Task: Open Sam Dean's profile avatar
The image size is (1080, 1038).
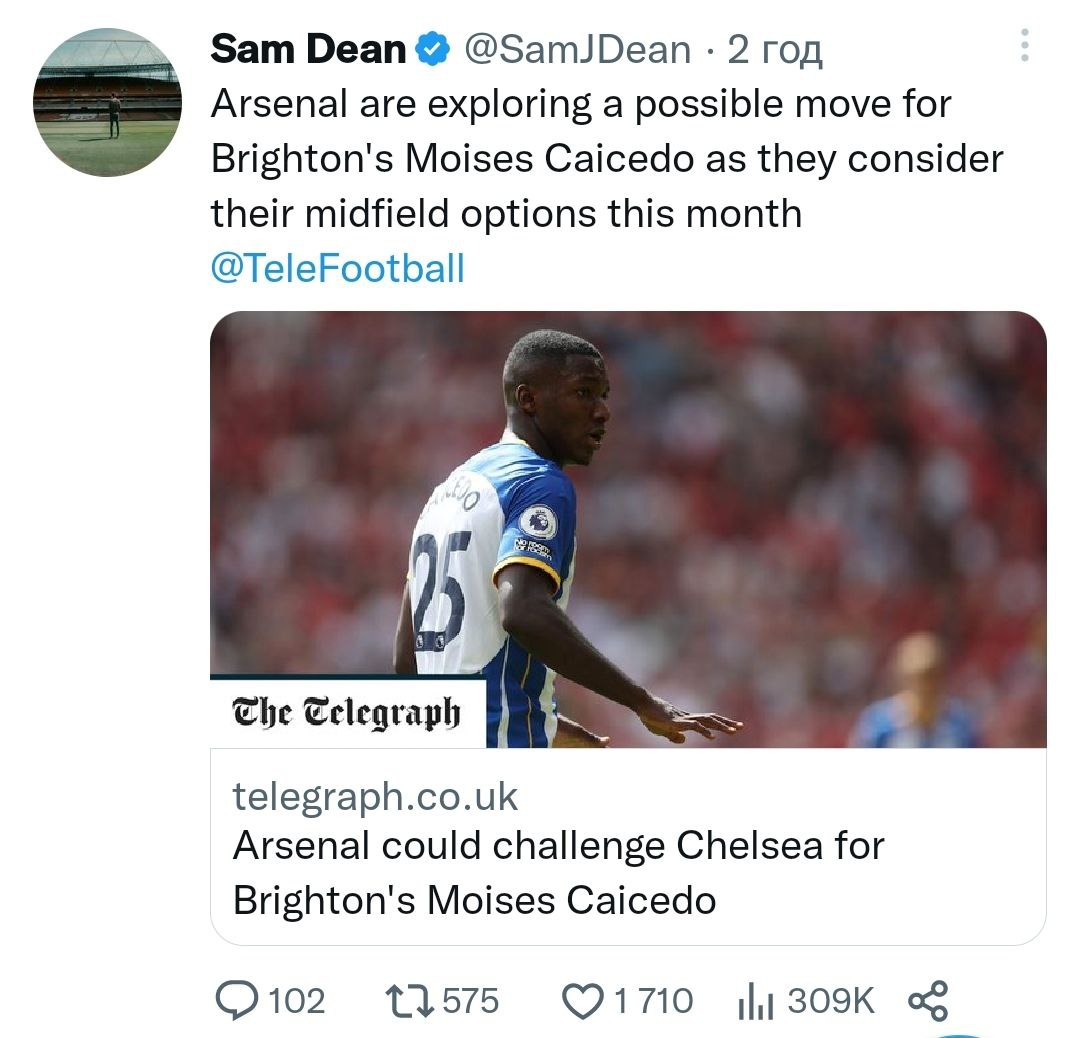Action: click(107, 103)
